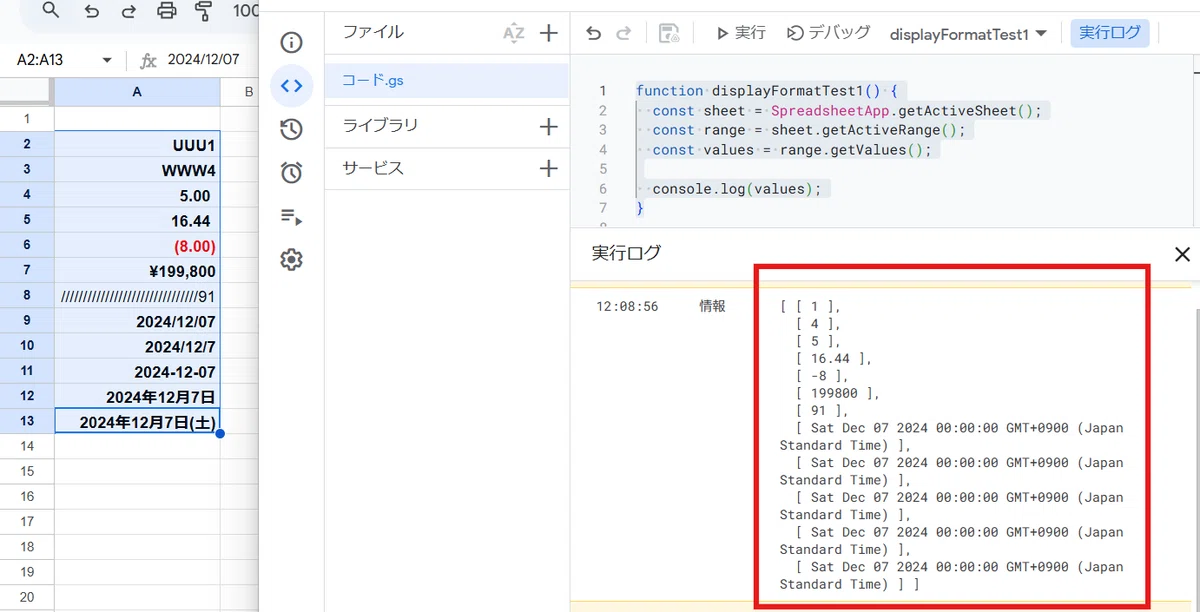
Task: Select column A header
Action: tap(137, 92)
